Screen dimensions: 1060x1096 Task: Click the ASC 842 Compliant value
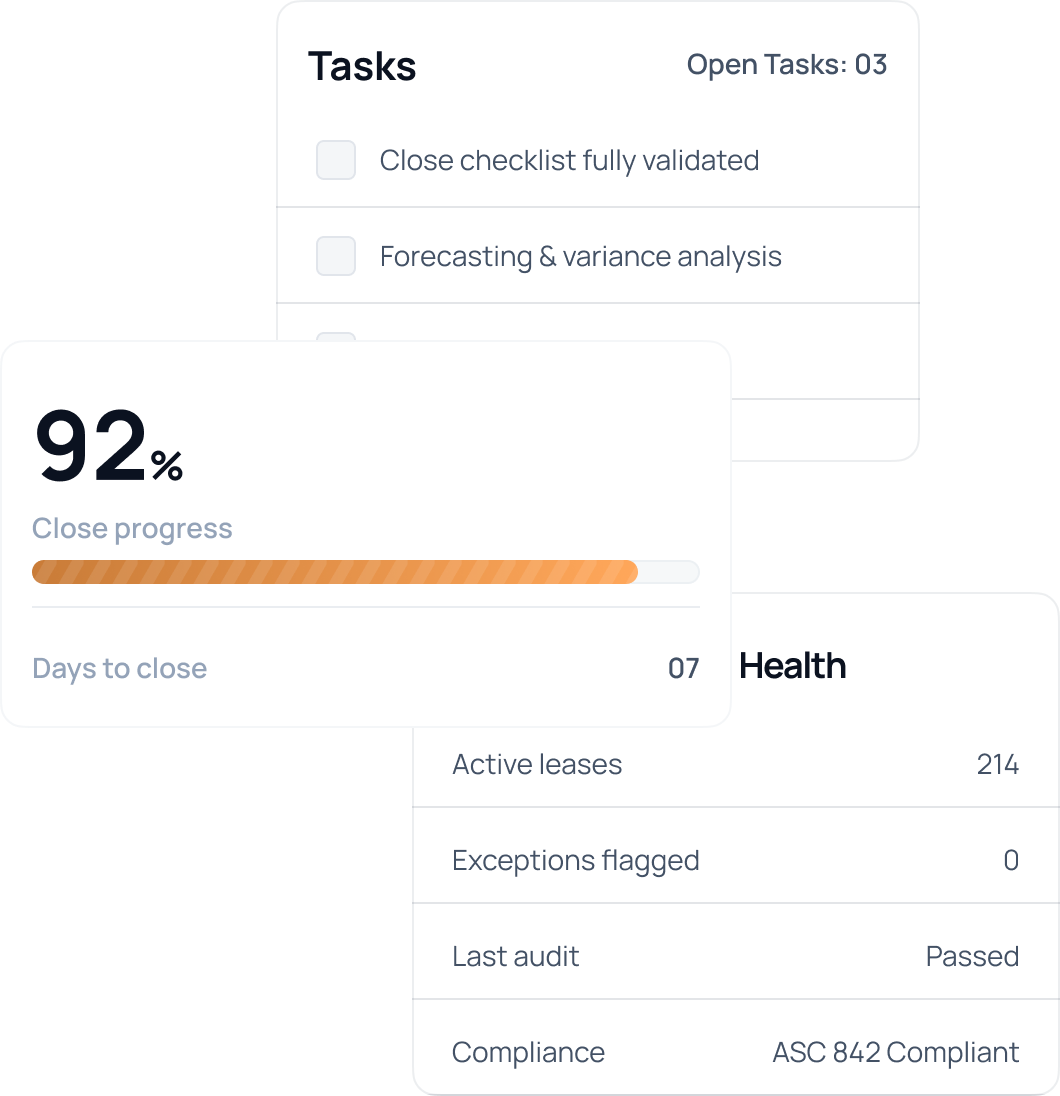(895, 1052)
